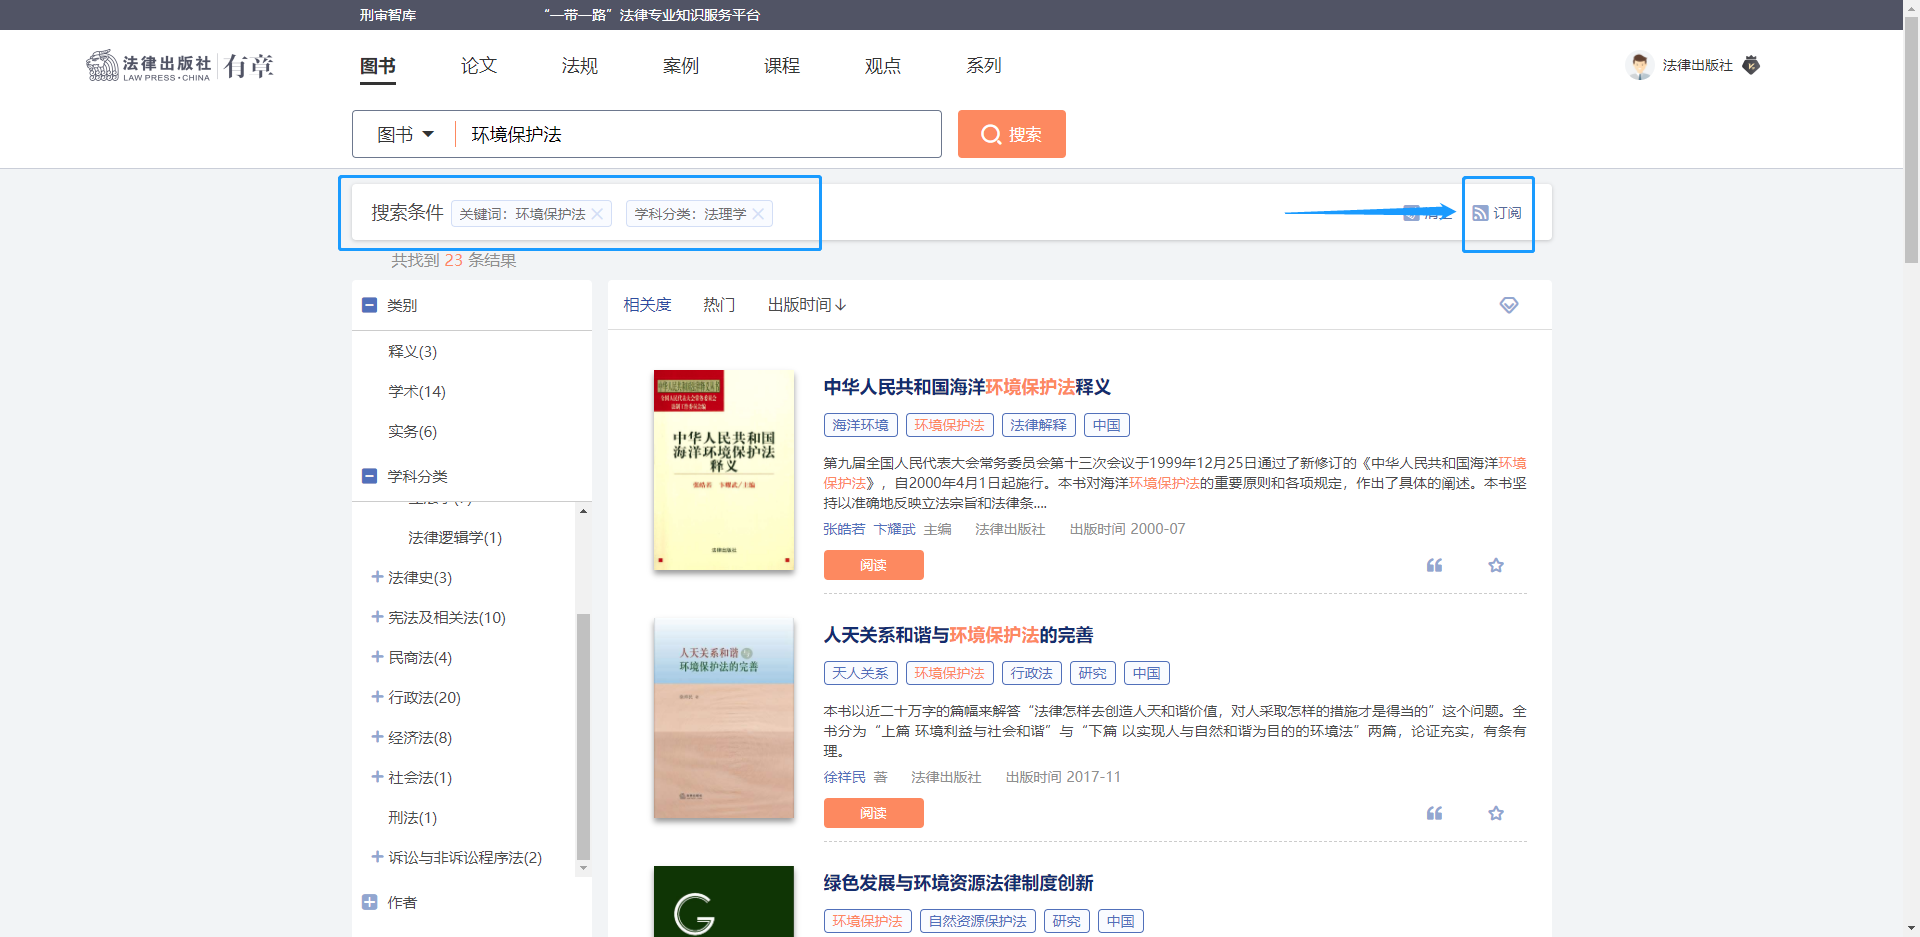Collapse the 类别 filter section
This screenshot has height=937, width=1920.
[369, 305]
